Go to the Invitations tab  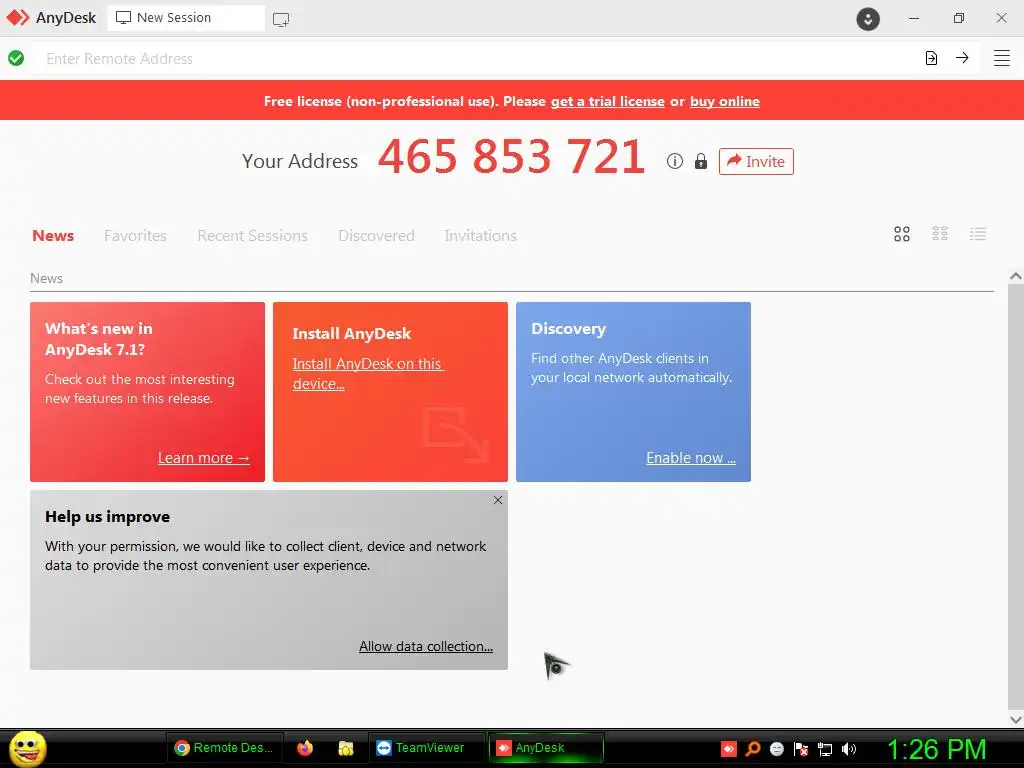tap(481, 236)
